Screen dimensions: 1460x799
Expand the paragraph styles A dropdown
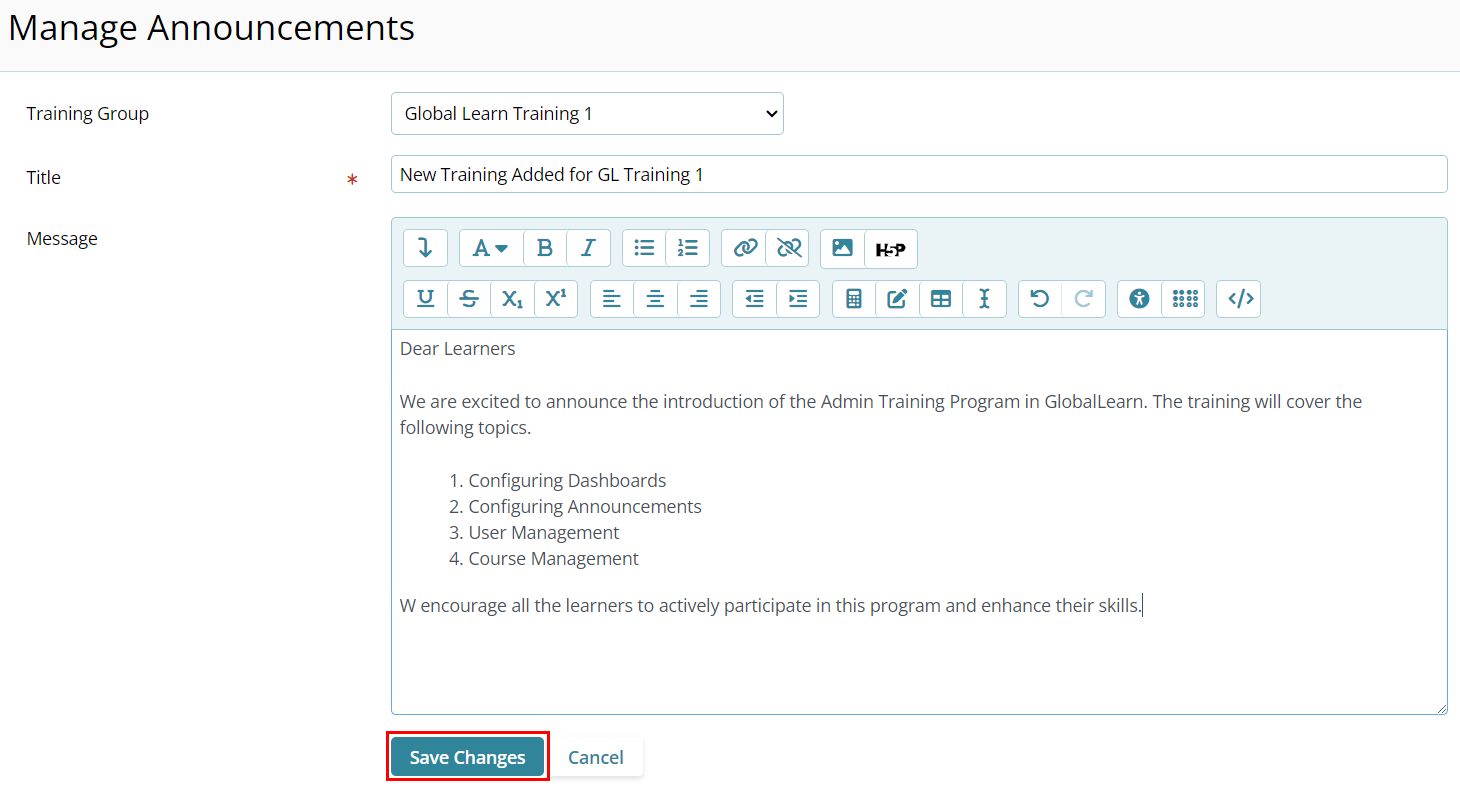[491, 248]
